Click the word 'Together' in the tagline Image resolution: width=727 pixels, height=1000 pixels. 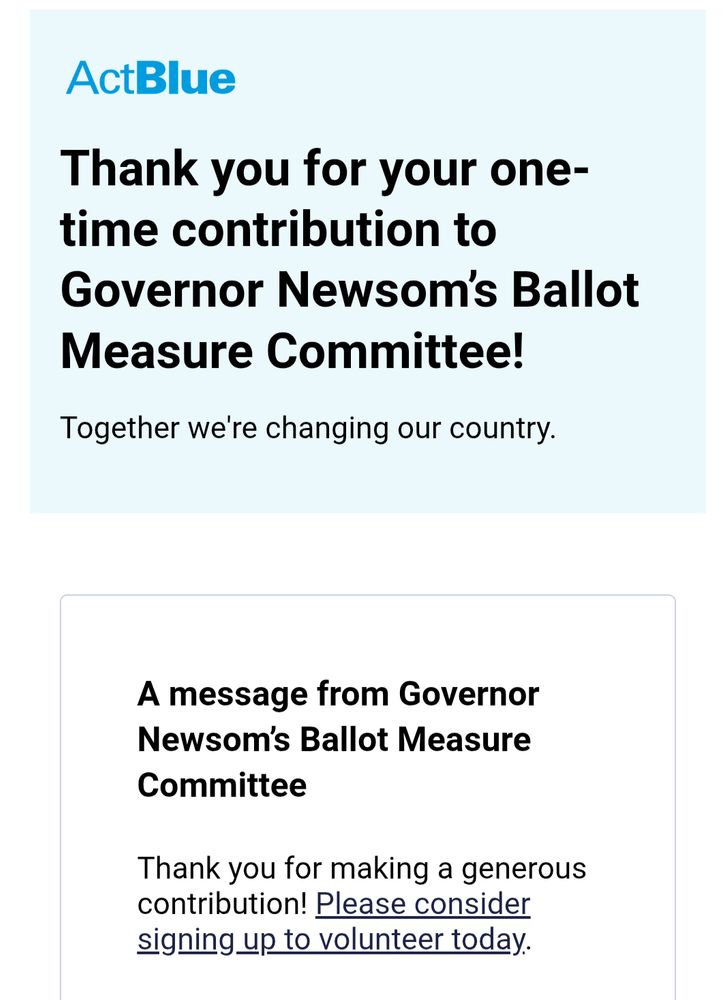click(x=120, y=429)
